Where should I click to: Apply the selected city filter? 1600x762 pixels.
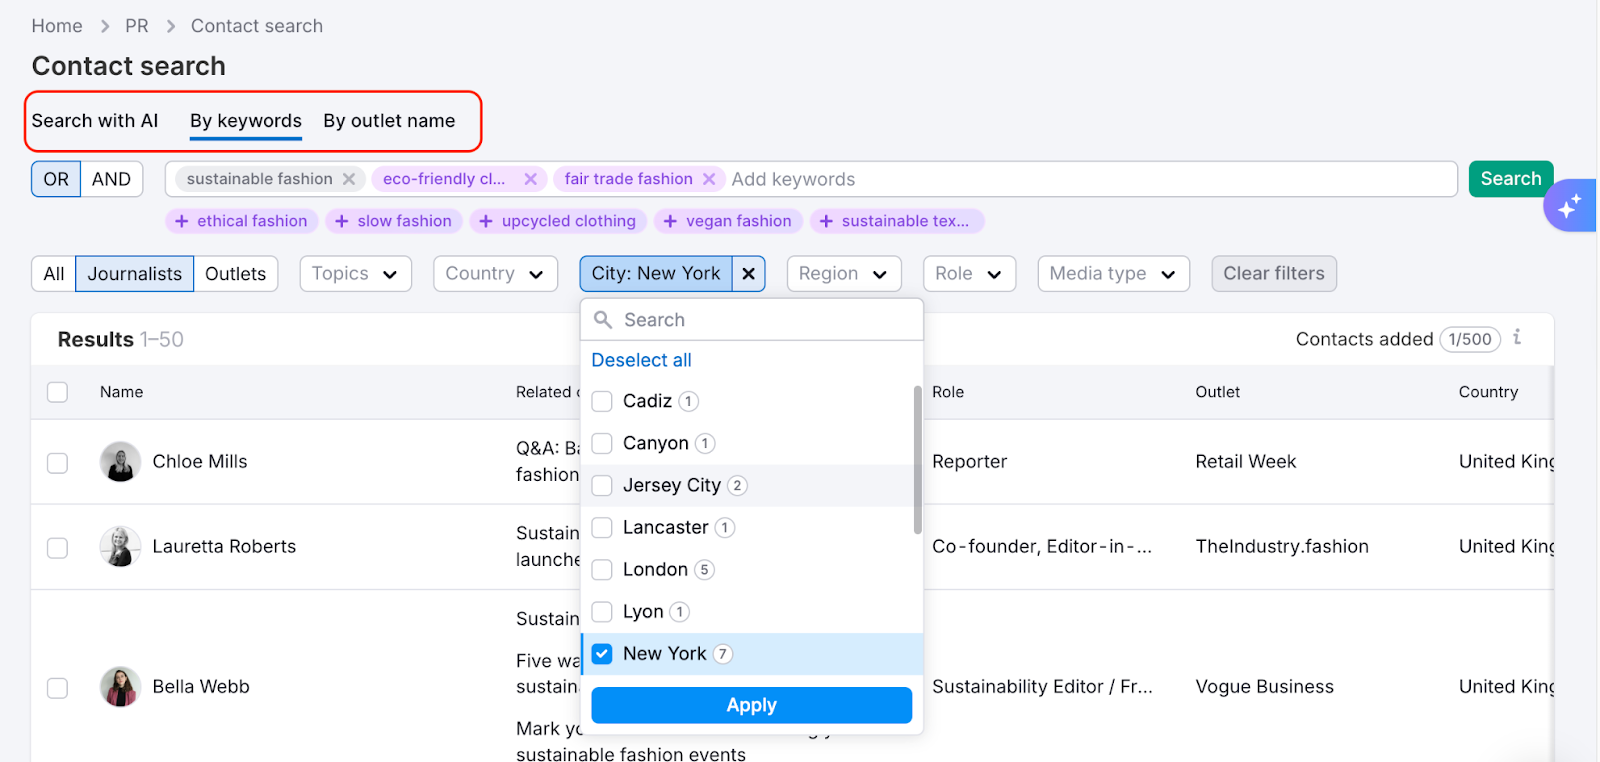(x=751, y=705)
